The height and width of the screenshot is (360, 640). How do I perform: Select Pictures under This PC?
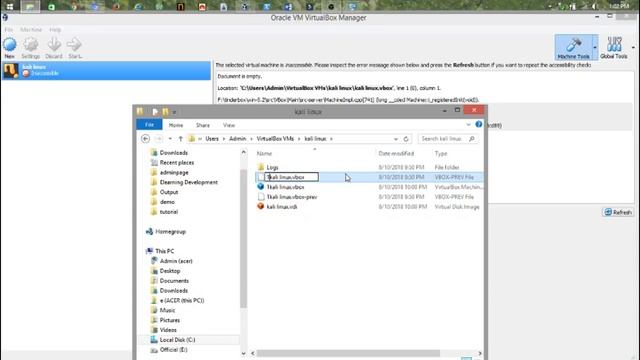coord(169,320)
